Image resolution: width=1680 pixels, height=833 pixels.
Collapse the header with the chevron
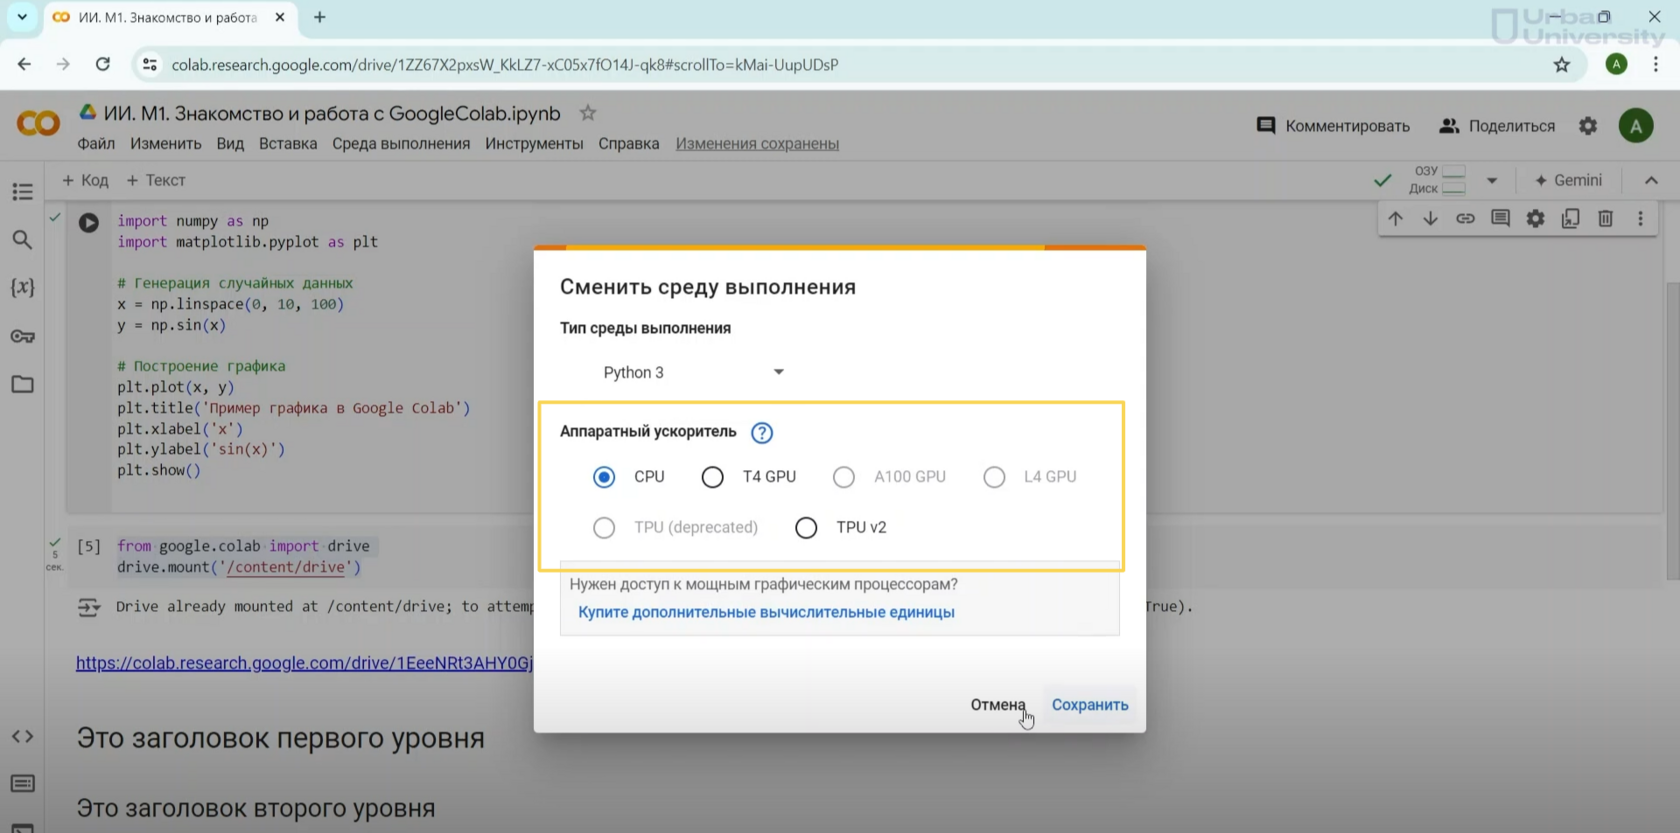(x=1651, y=181)
